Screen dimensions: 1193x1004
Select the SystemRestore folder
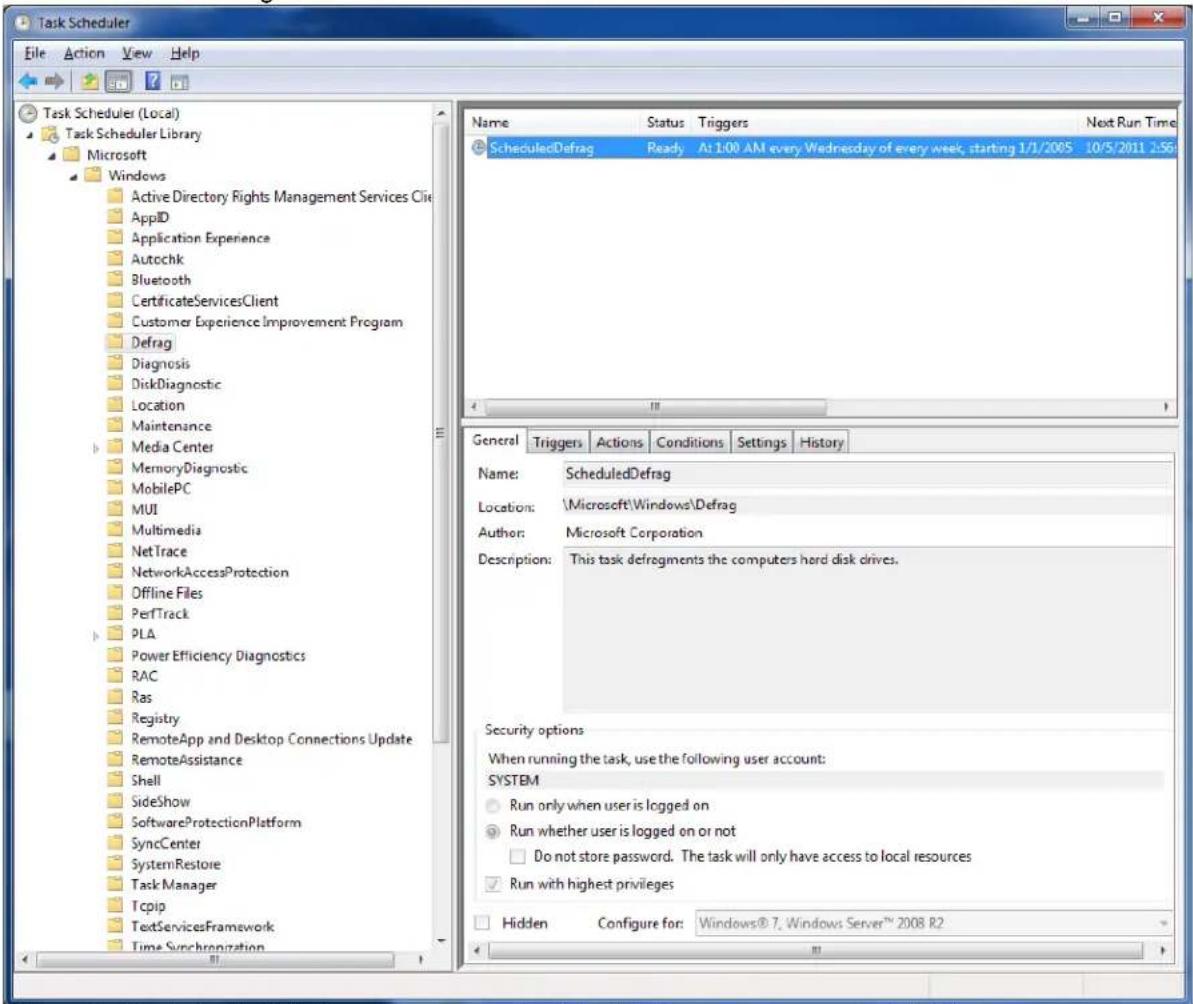tap(176, 864)
